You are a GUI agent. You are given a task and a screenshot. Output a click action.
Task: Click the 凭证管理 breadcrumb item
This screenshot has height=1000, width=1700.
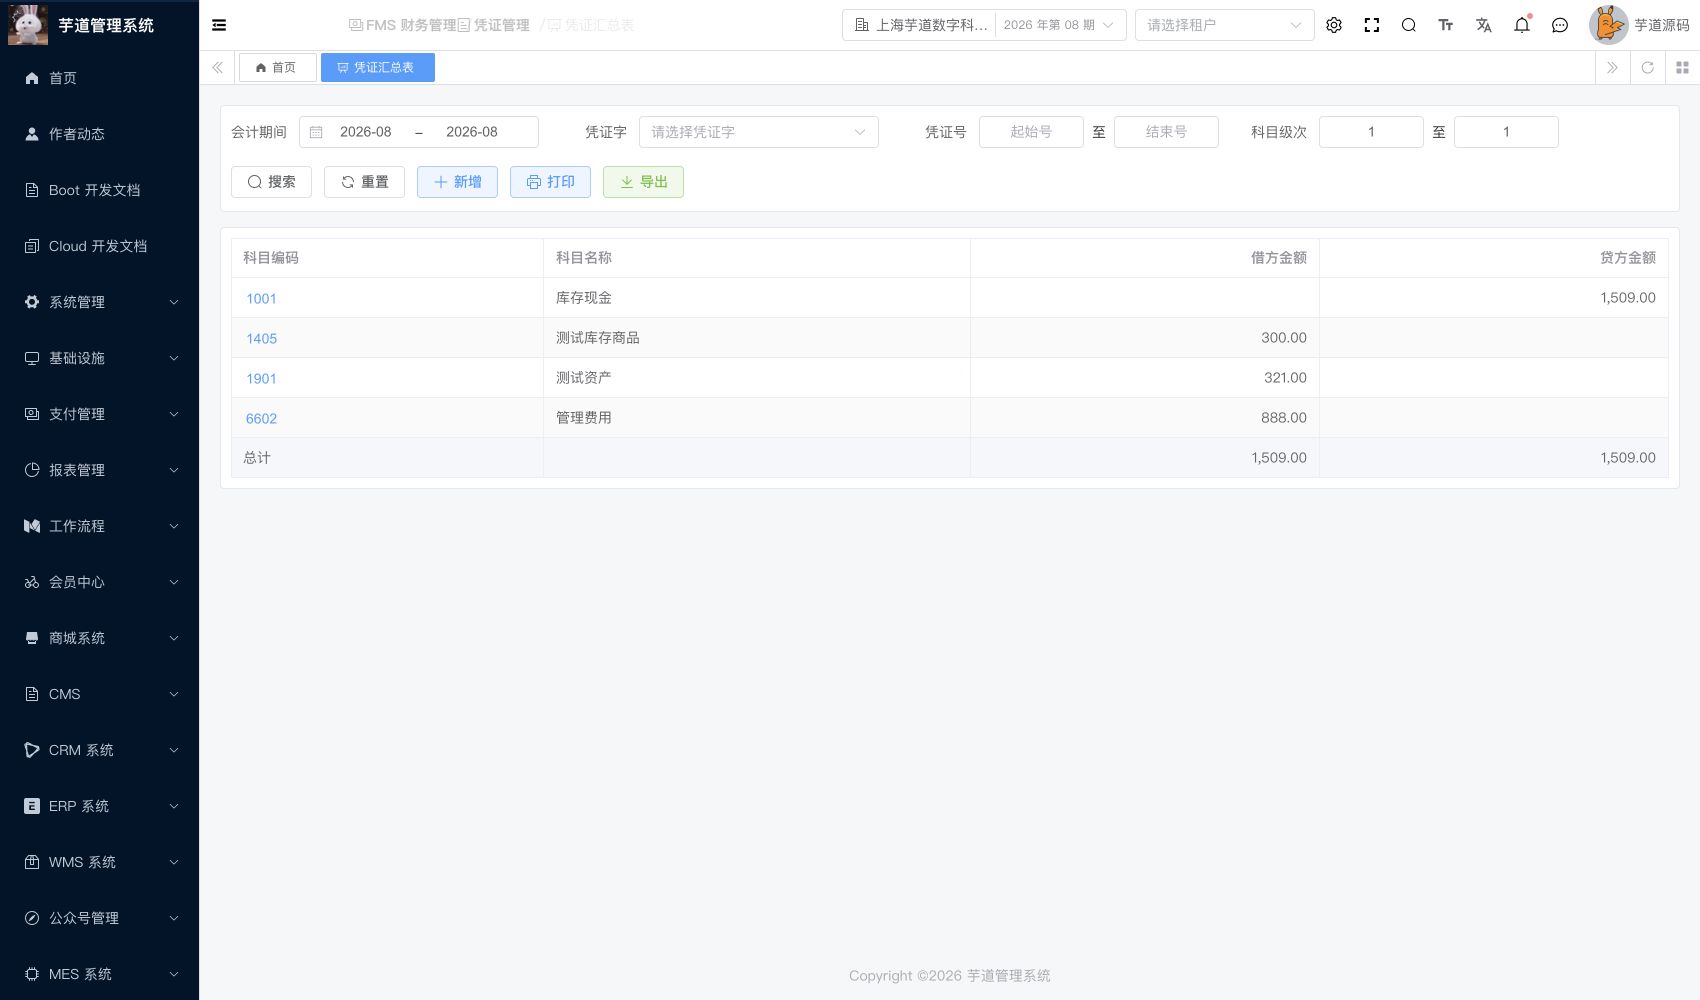(493, 25)
